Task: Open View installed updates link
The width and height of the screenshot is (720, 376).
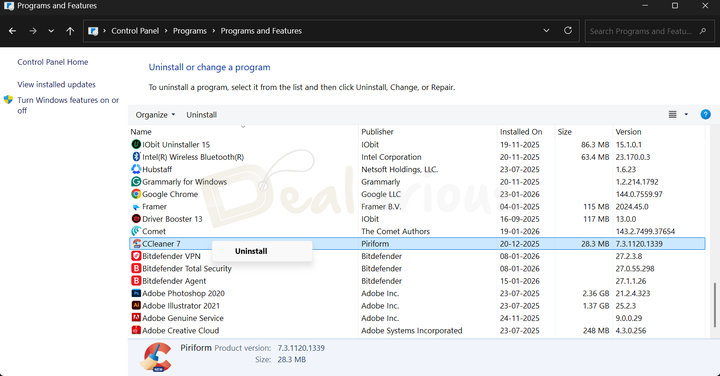Action: 56,84
